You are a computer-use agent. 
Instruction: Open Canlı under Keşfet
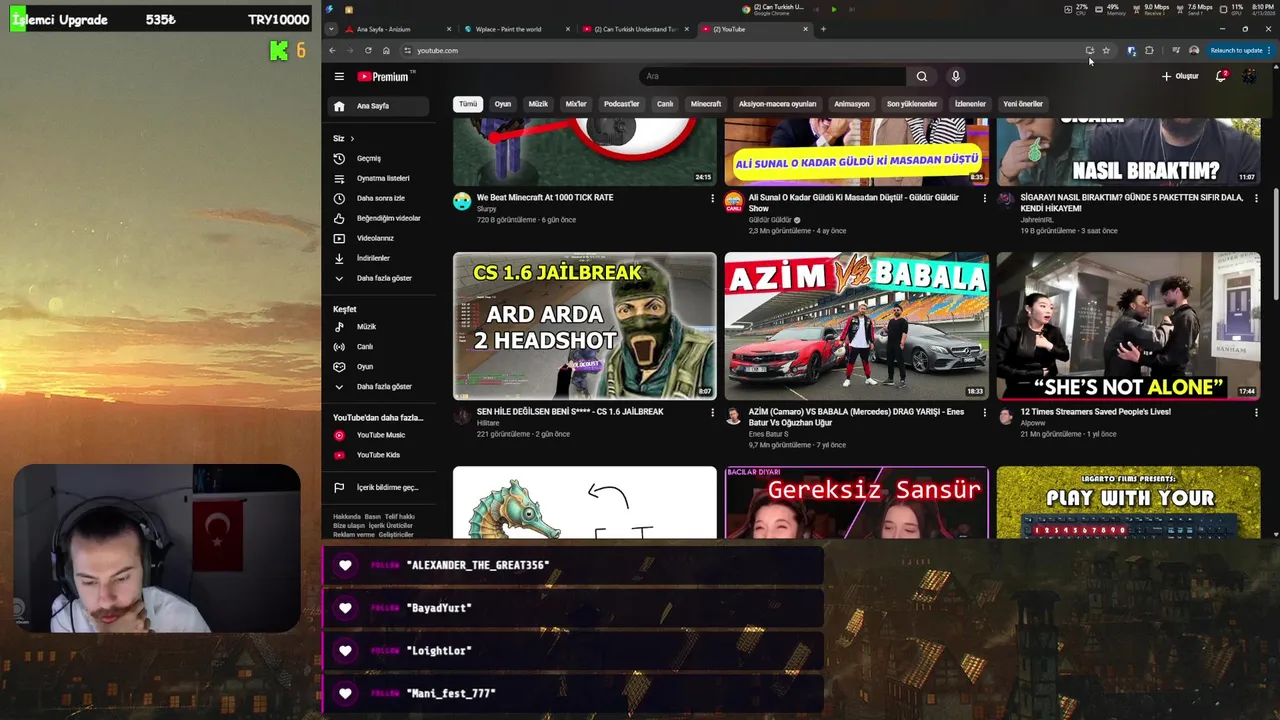click(379, 347)
